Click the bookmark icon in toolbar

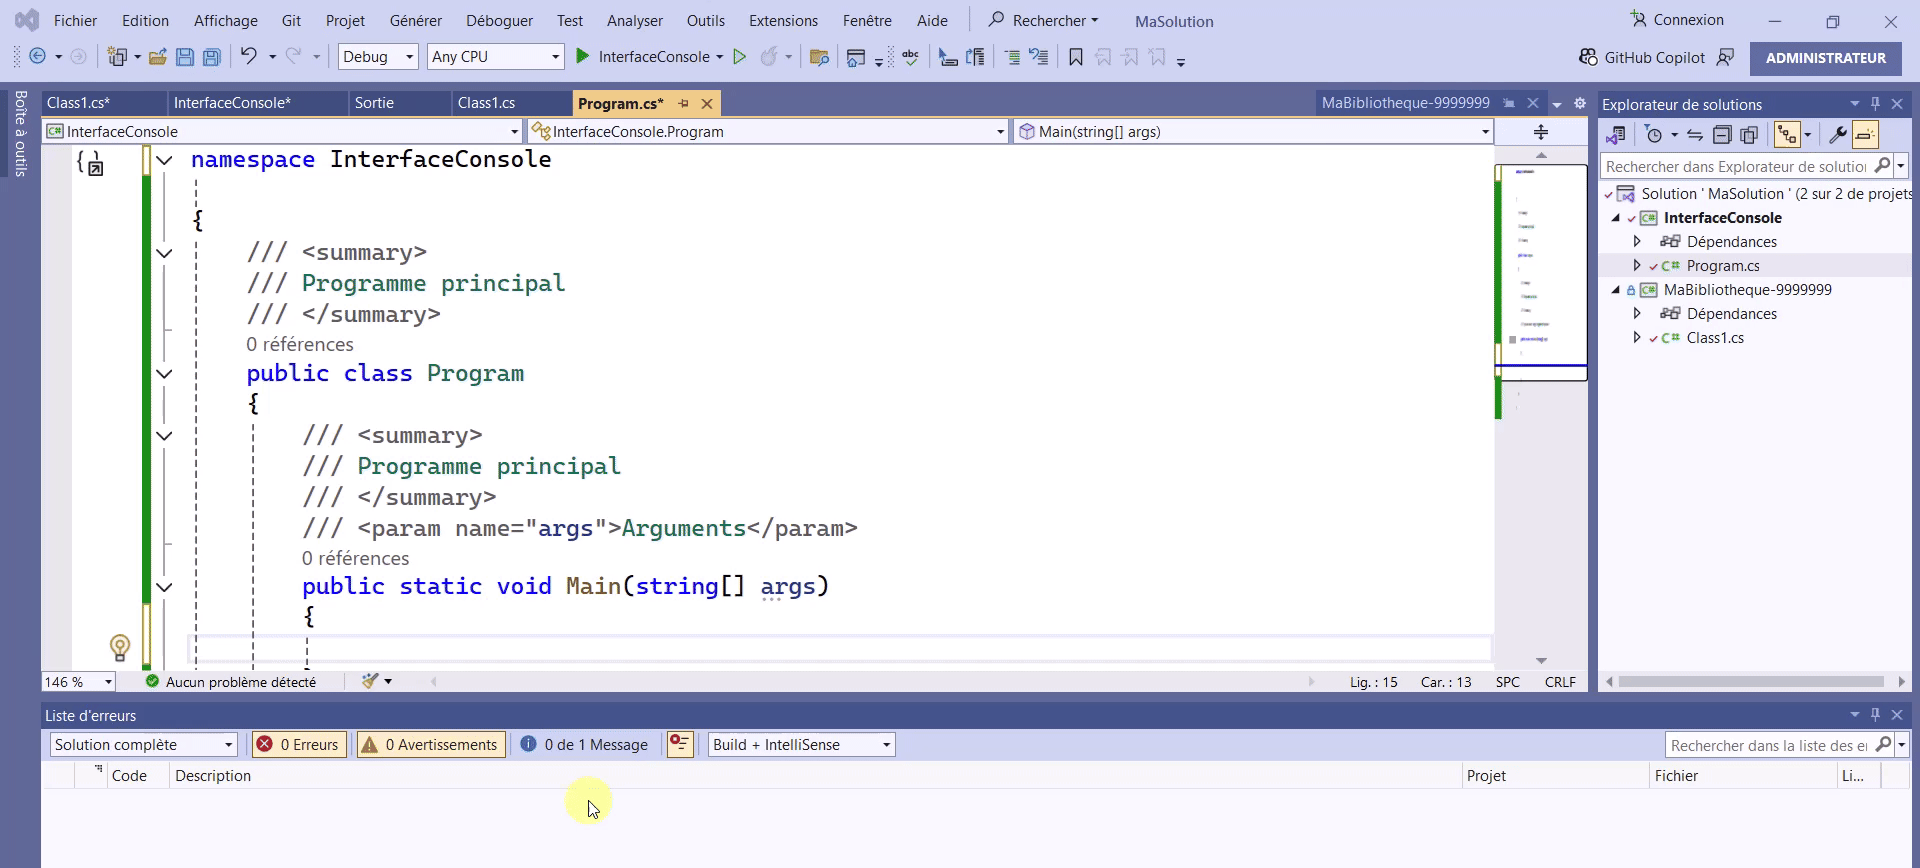pos(1076,57)
